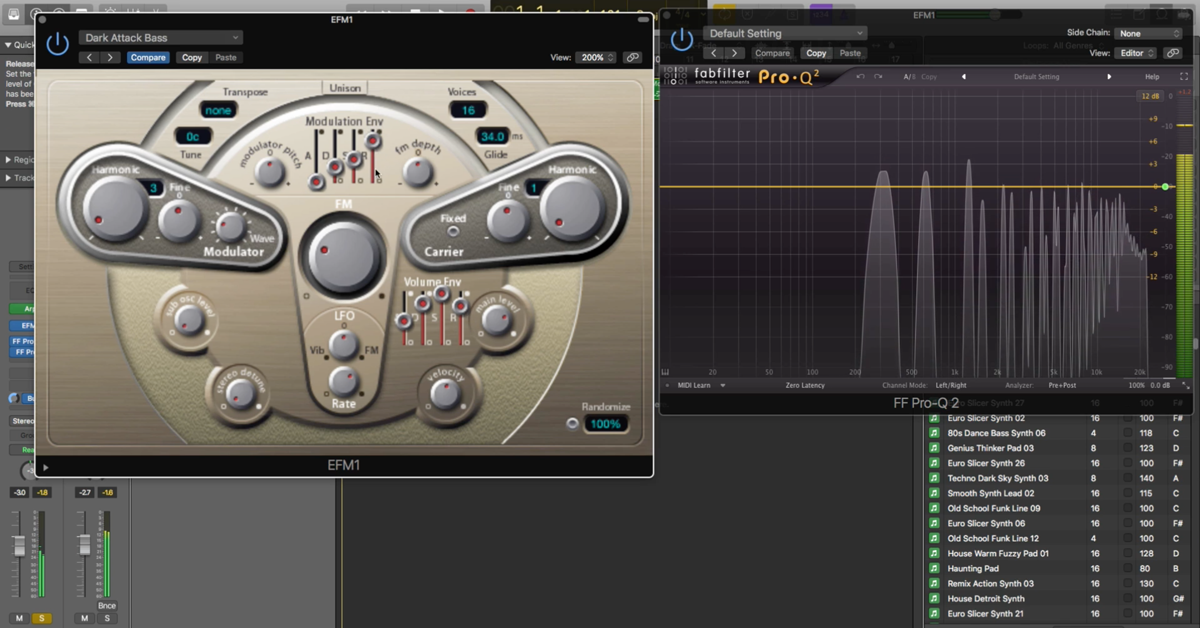Click the LFO Rate knob
This screenshot has width=1200, height=628.
343,381
